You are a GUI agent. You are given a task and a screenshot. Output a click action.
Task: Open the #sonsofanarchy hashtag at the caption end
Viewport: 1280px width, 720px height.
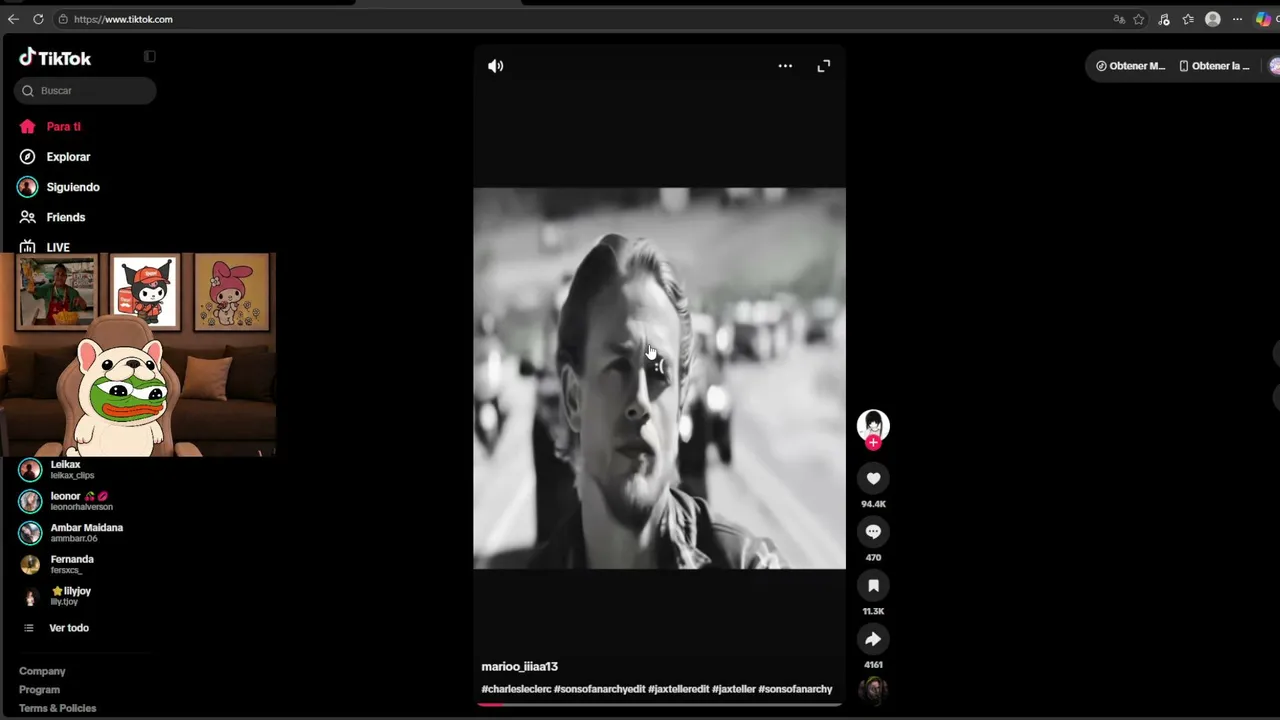click(x=795, y=689)
